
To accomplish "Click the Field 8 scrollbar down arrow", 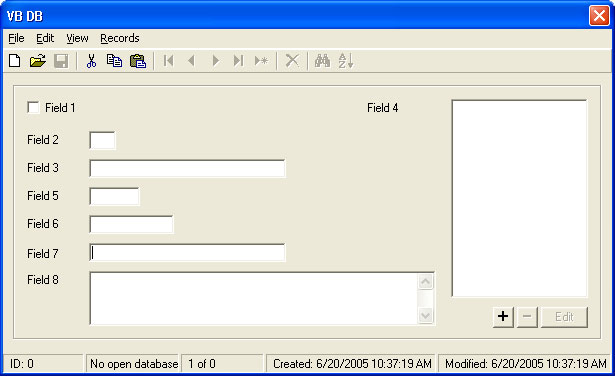I will click(426, 315).
